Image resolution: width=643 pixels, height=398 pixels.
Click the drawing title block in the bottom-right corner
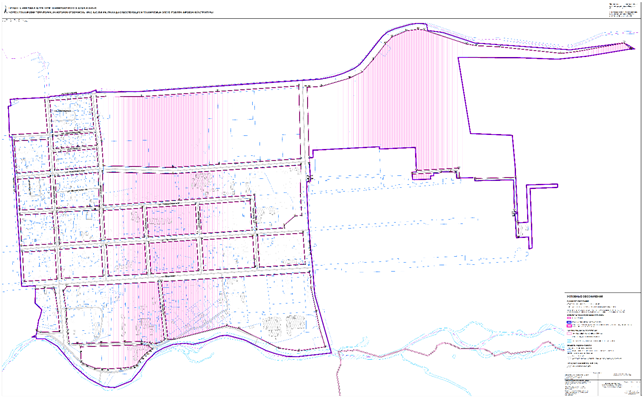[x=601, y=387]
